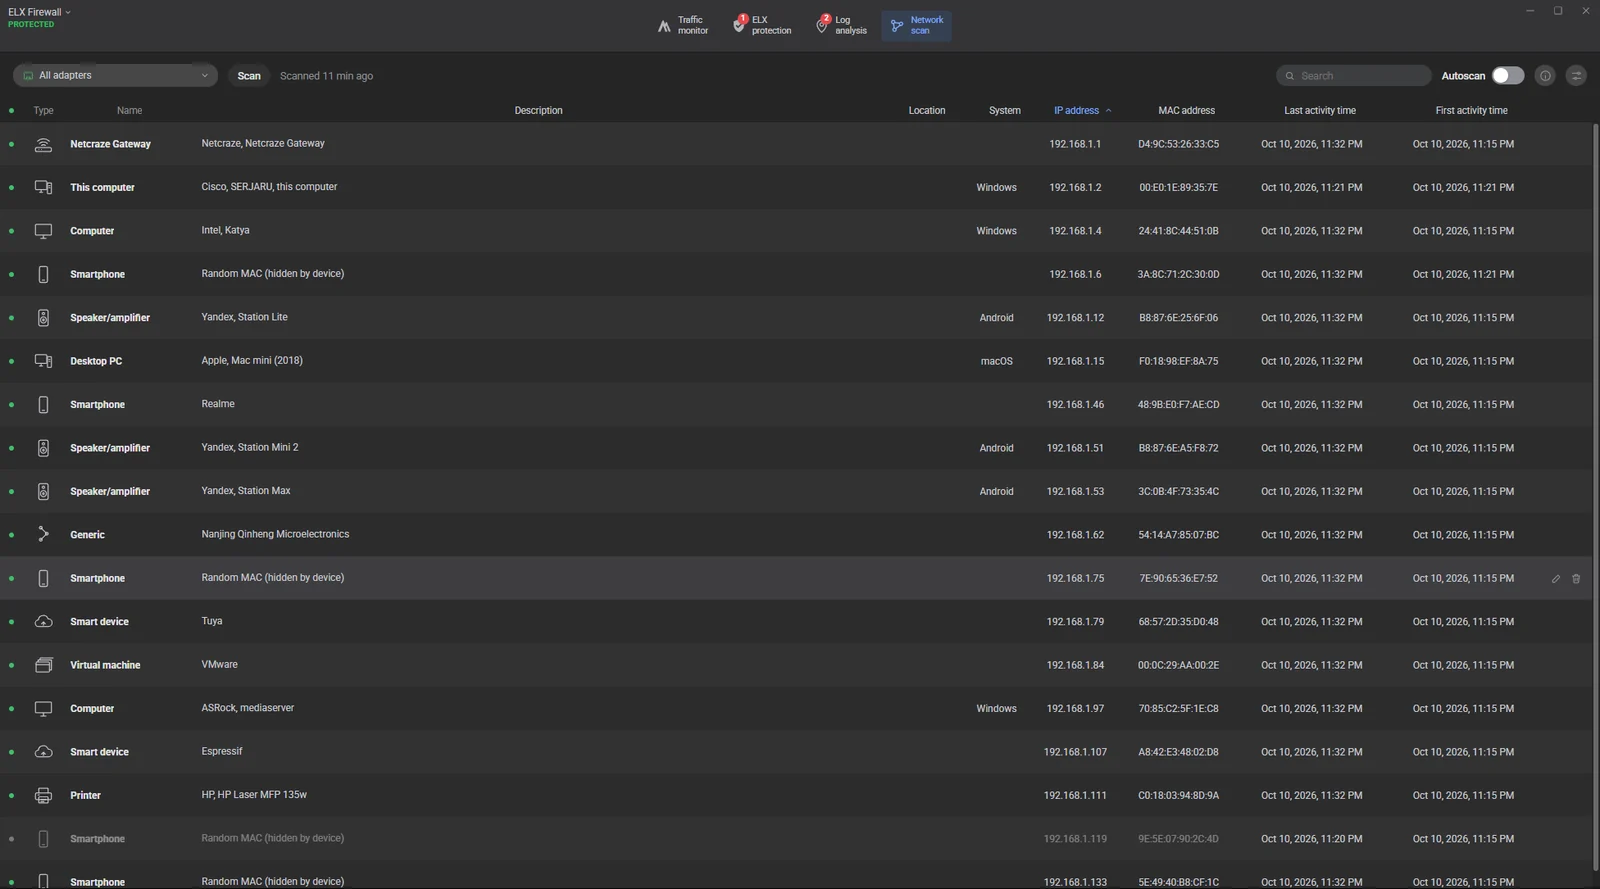The height and width of the screenshot is (889, 1600).
Task: Click the VMware virtual machine icon
Action: pos(43,665)
